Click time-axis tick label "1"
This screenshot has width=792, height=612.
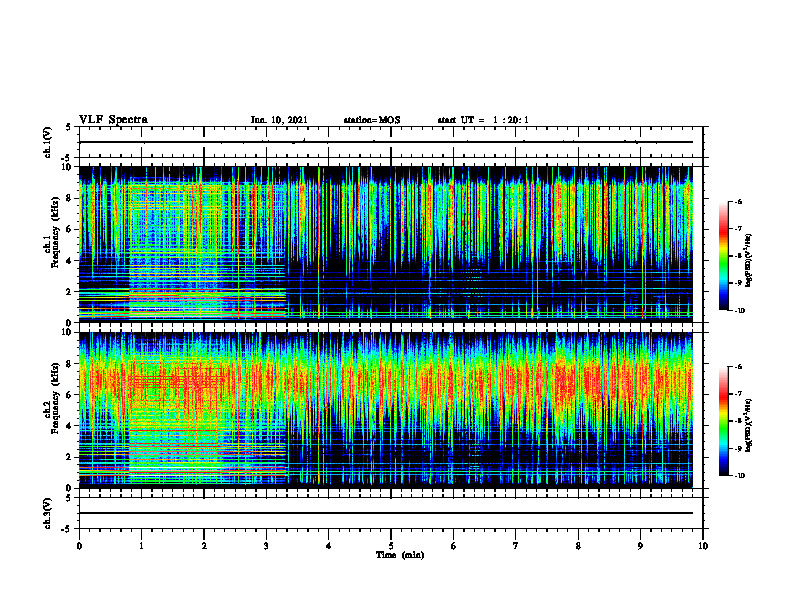click(141, 546)
